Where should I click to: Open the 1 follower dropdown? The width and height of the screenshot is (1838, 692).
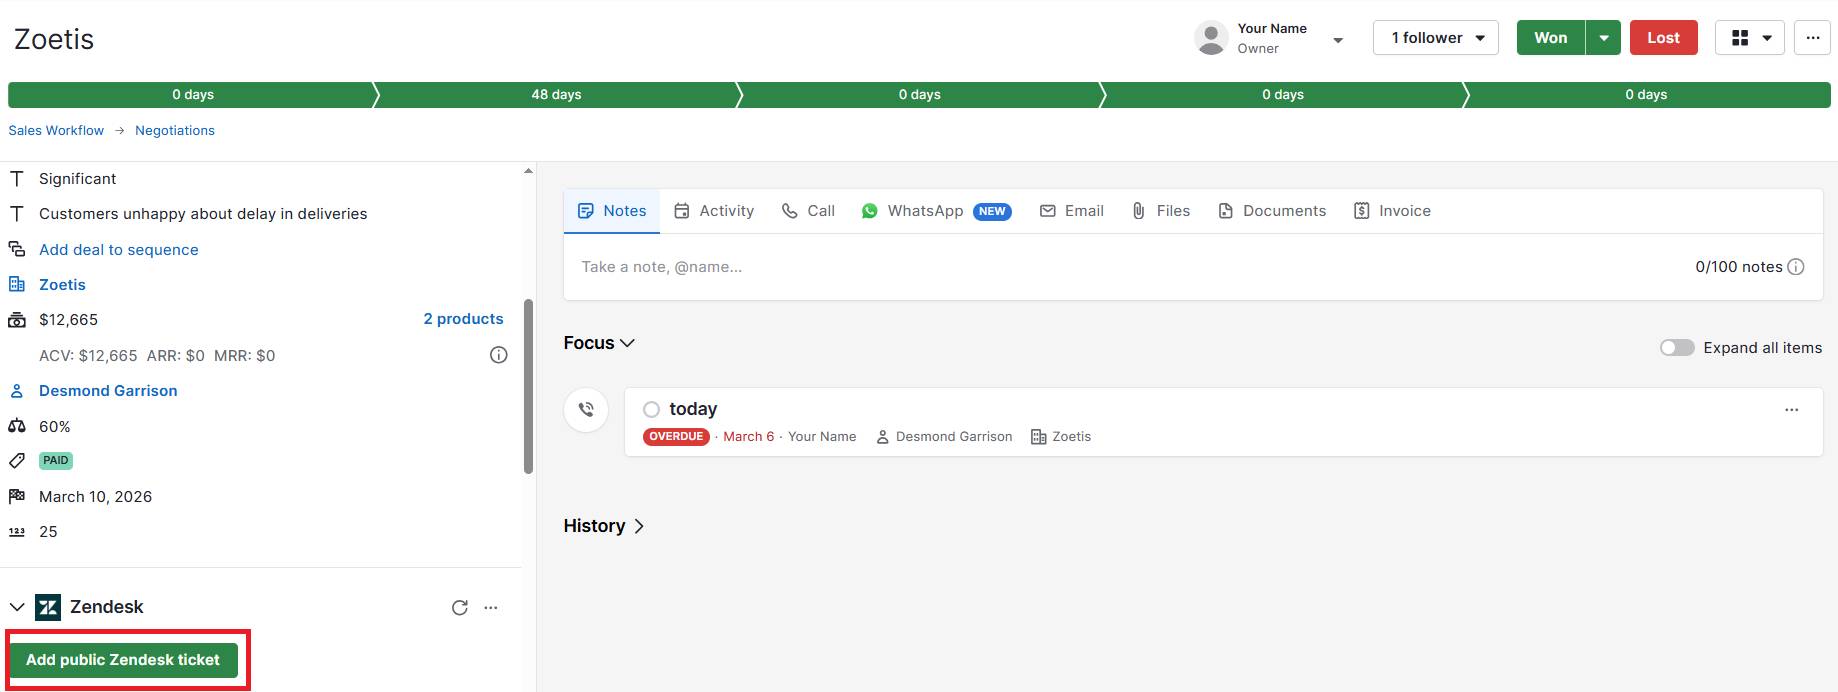[x=1435, y=38]
